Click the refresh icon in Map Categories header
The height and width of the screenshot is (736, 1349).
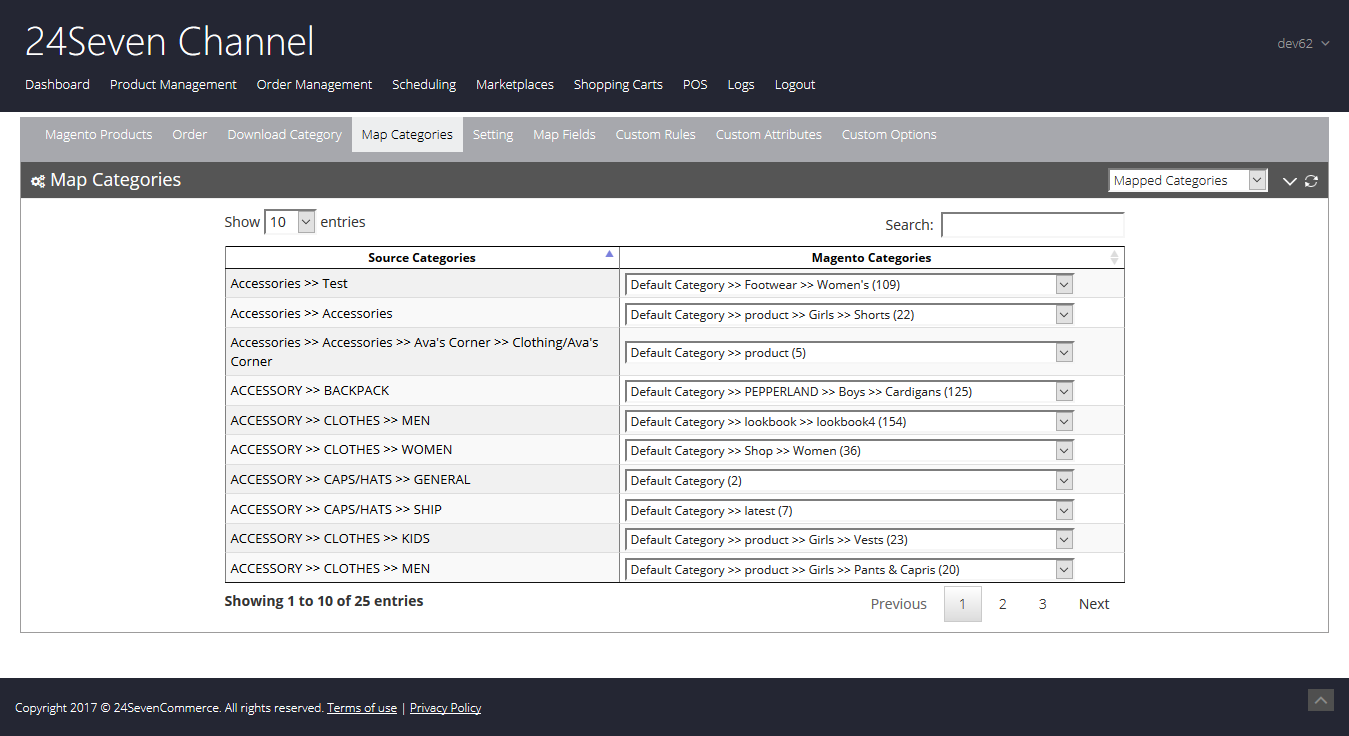[1311, 181]
